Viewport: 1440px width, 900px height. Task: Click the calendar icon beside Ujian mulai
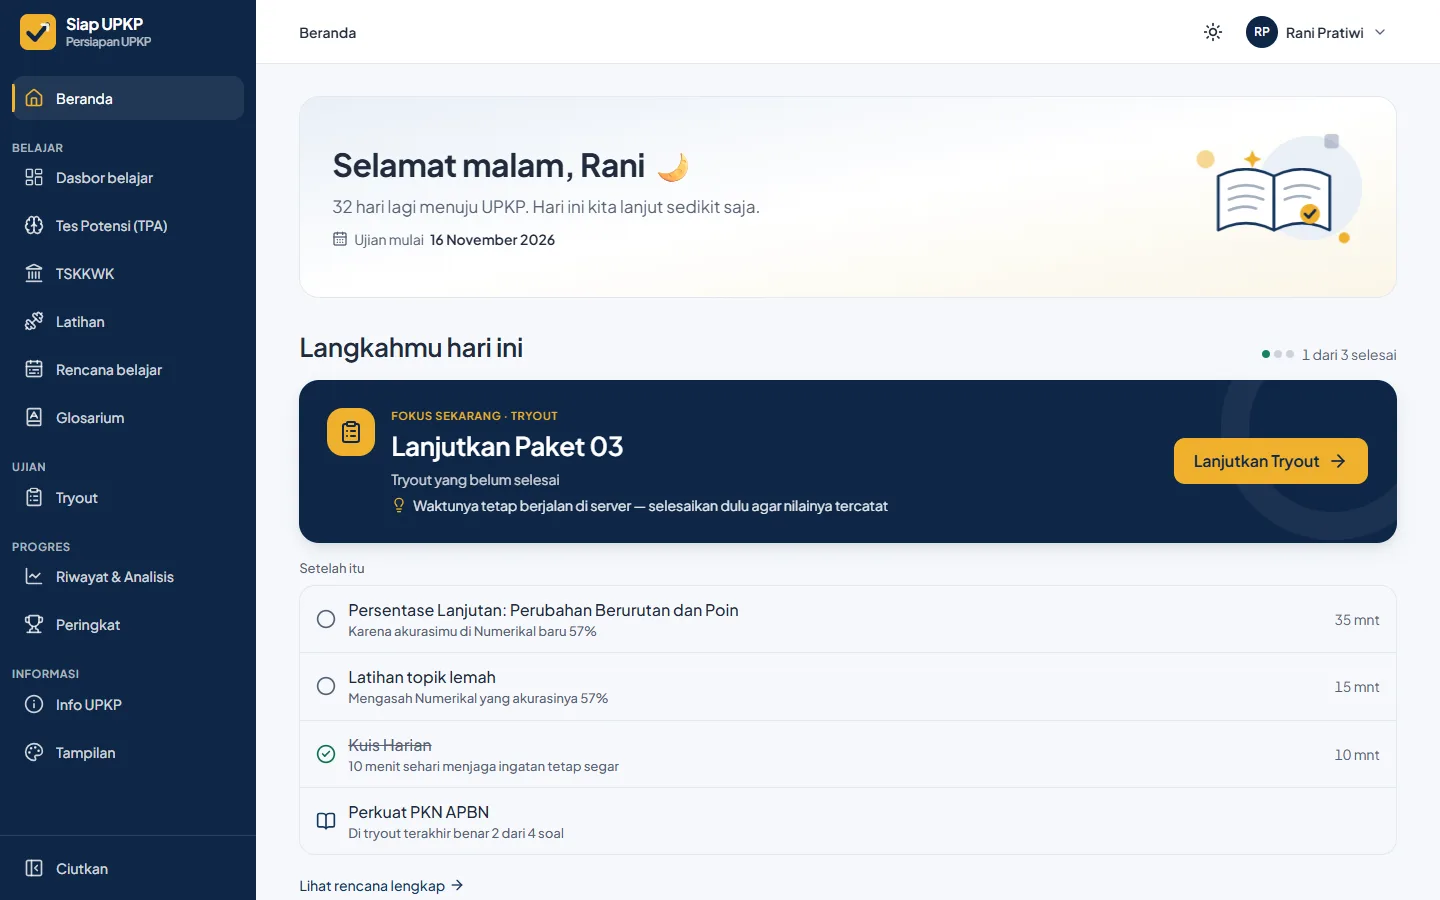pyautogui.click(x=340, y=239)
